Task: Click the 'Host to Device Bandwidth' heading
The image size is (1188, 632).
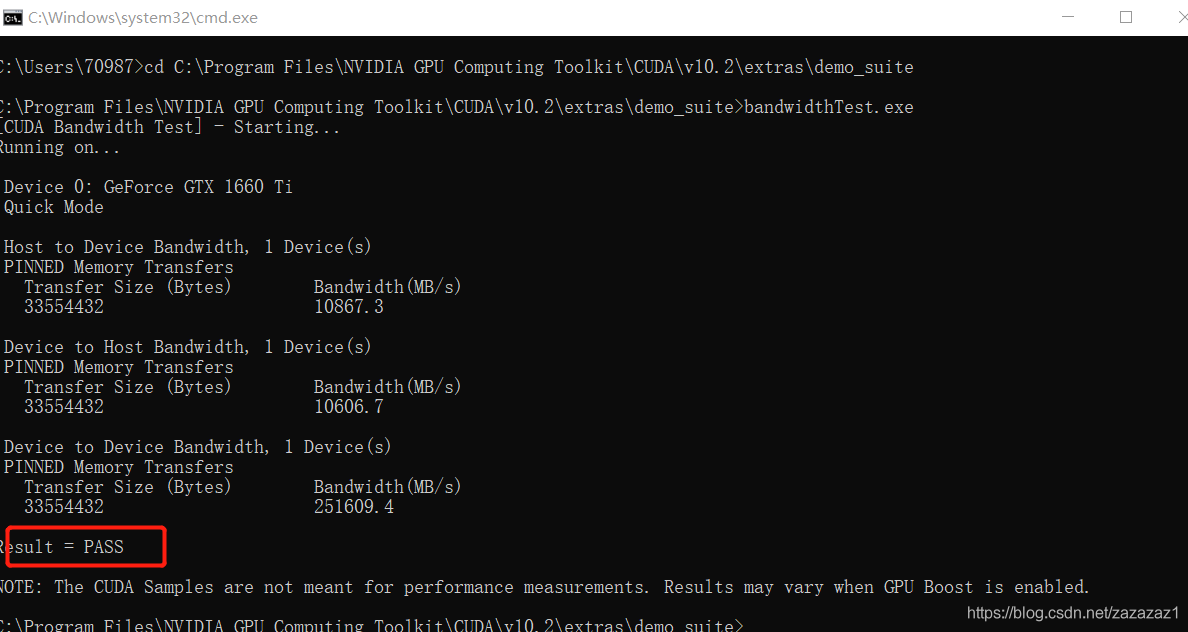Action: click(187, 247)
